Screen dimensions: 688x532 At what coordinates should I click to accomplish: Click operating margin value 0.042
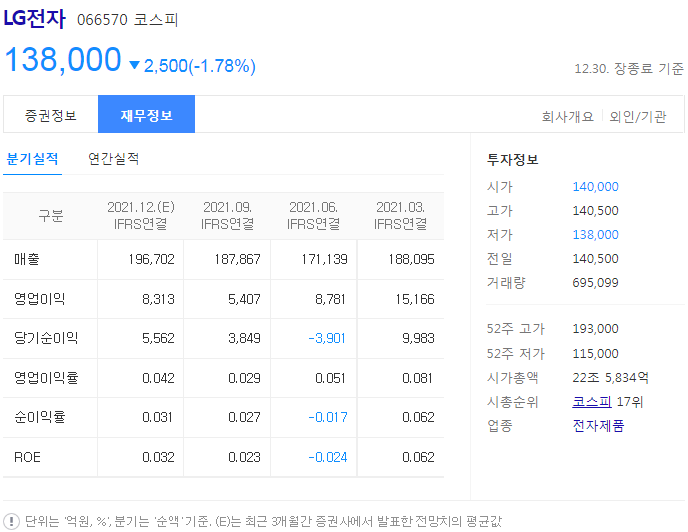158,378
